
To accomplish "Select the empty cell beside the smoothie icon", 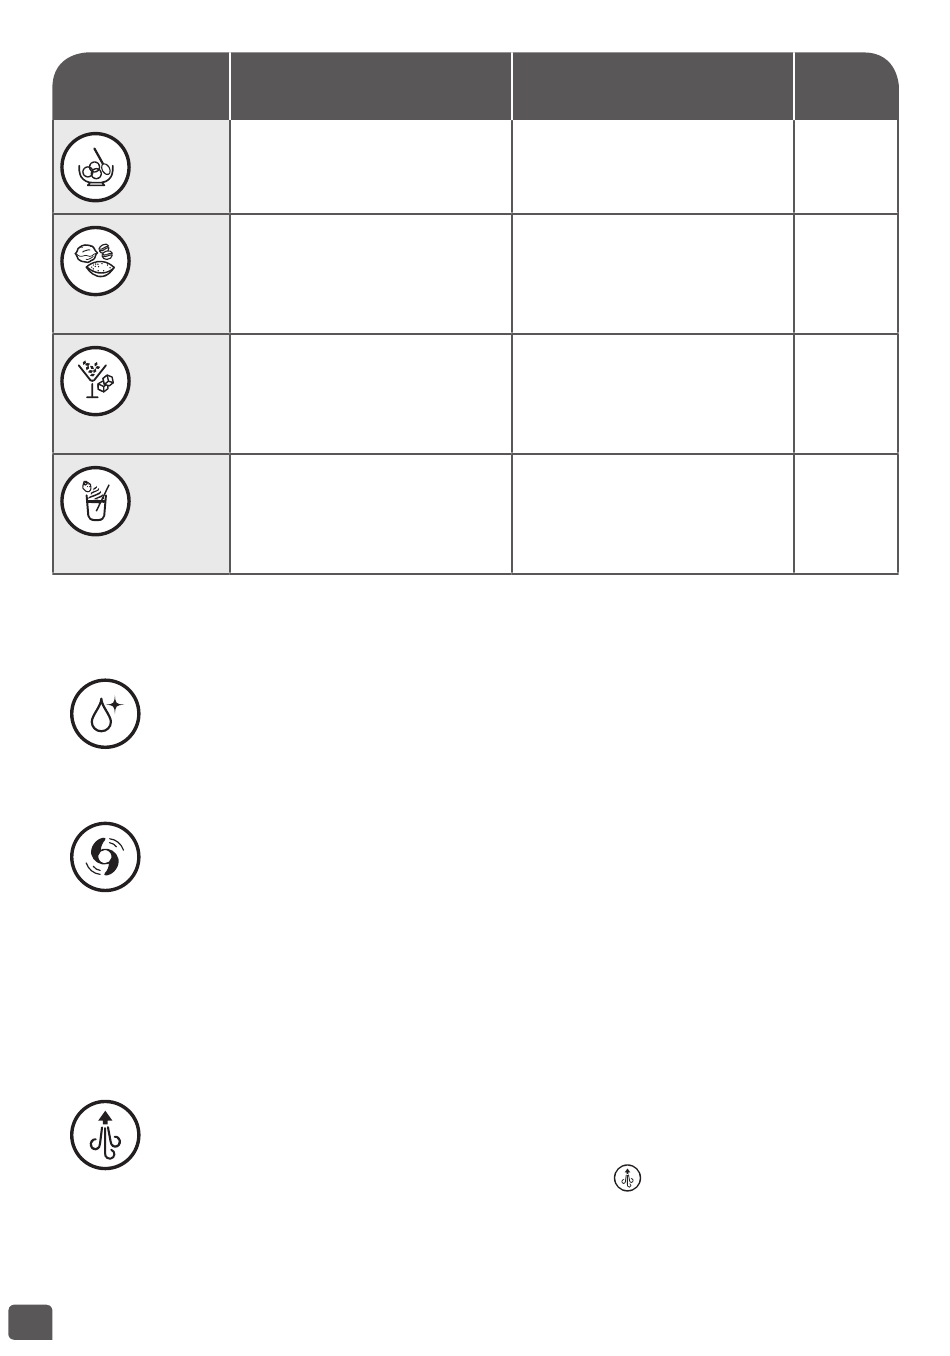I will coord(371,514).
